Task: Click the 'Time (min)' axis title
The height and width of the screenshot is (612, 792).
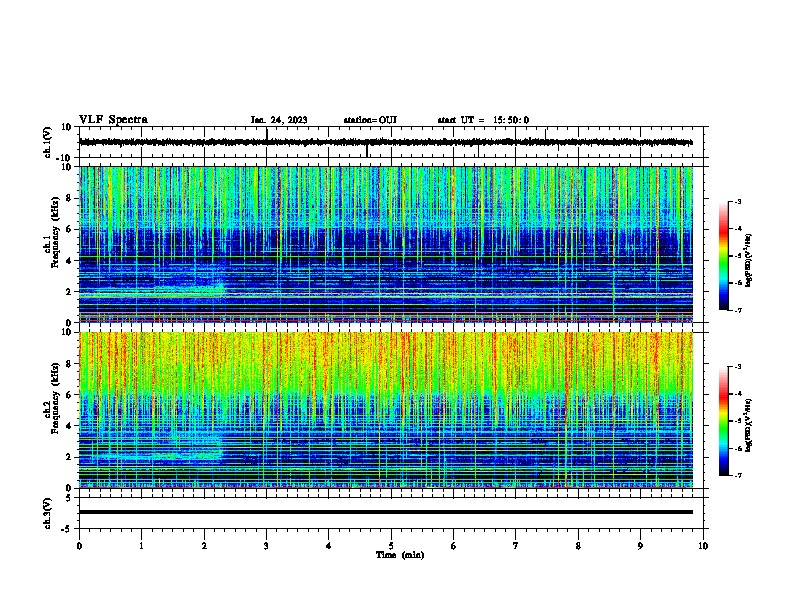Action: tap(400, 555)
